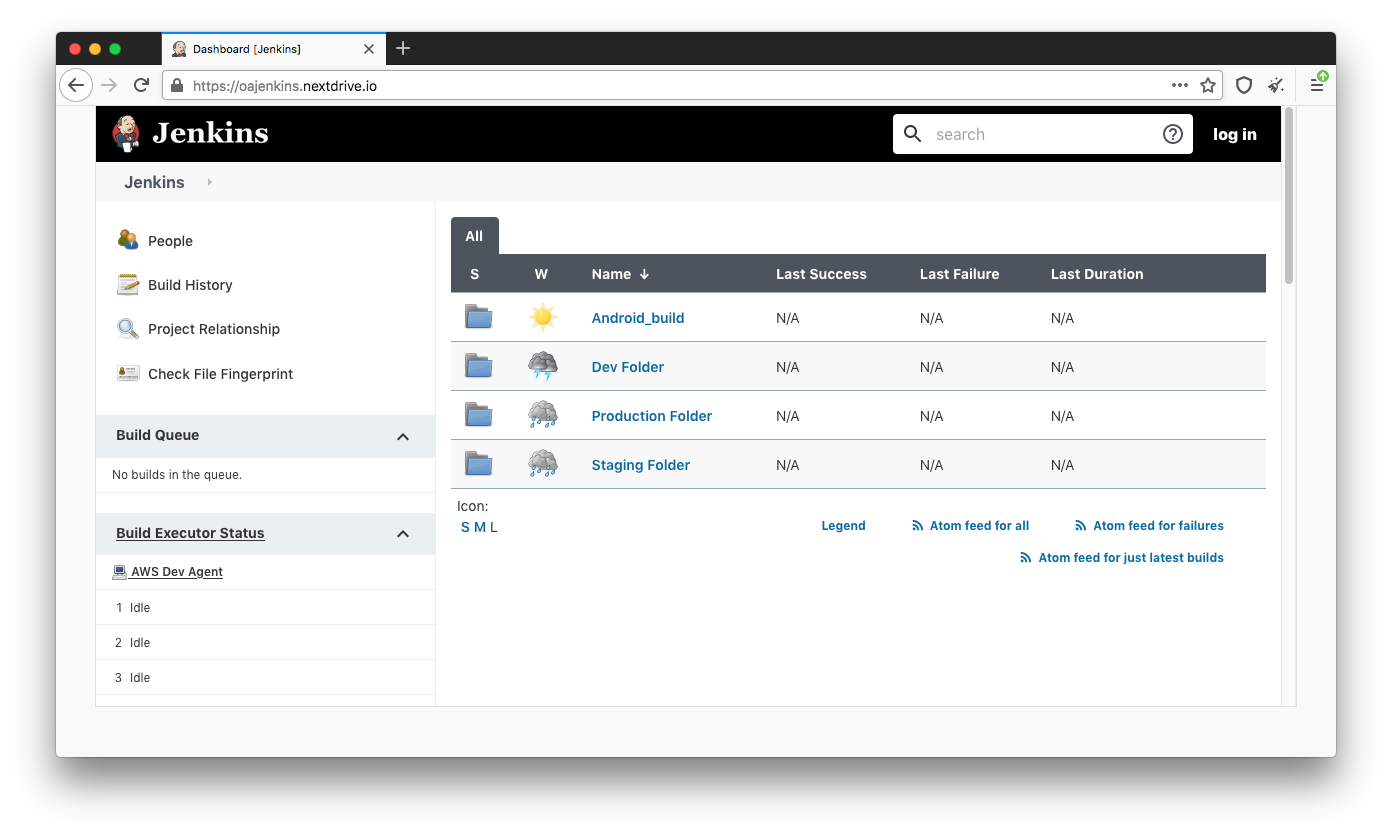Open the Staging Folder link
Image resolution: width=1392 pixels, height=837 pixels.
pyautogui.click(x=641, y=465)
